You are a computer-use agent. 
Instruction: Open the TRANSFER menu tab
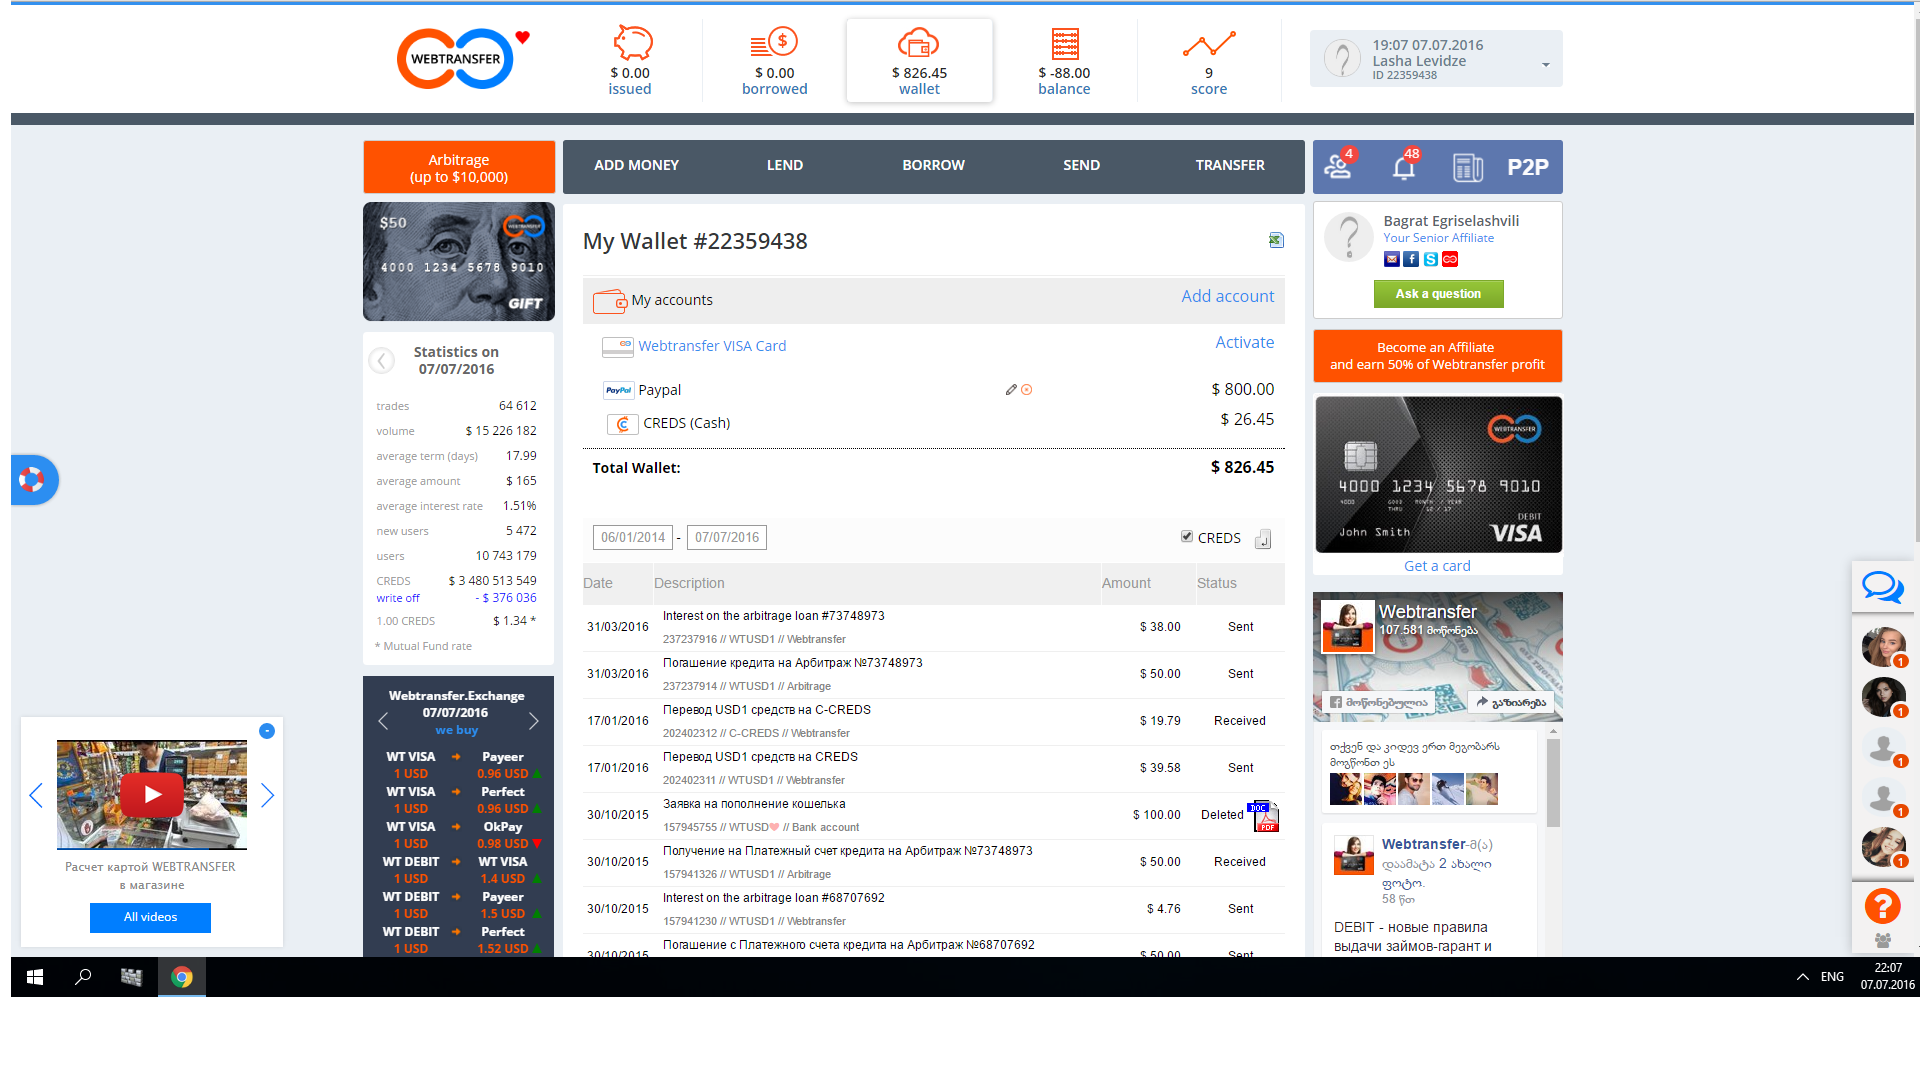[1230, 166]
